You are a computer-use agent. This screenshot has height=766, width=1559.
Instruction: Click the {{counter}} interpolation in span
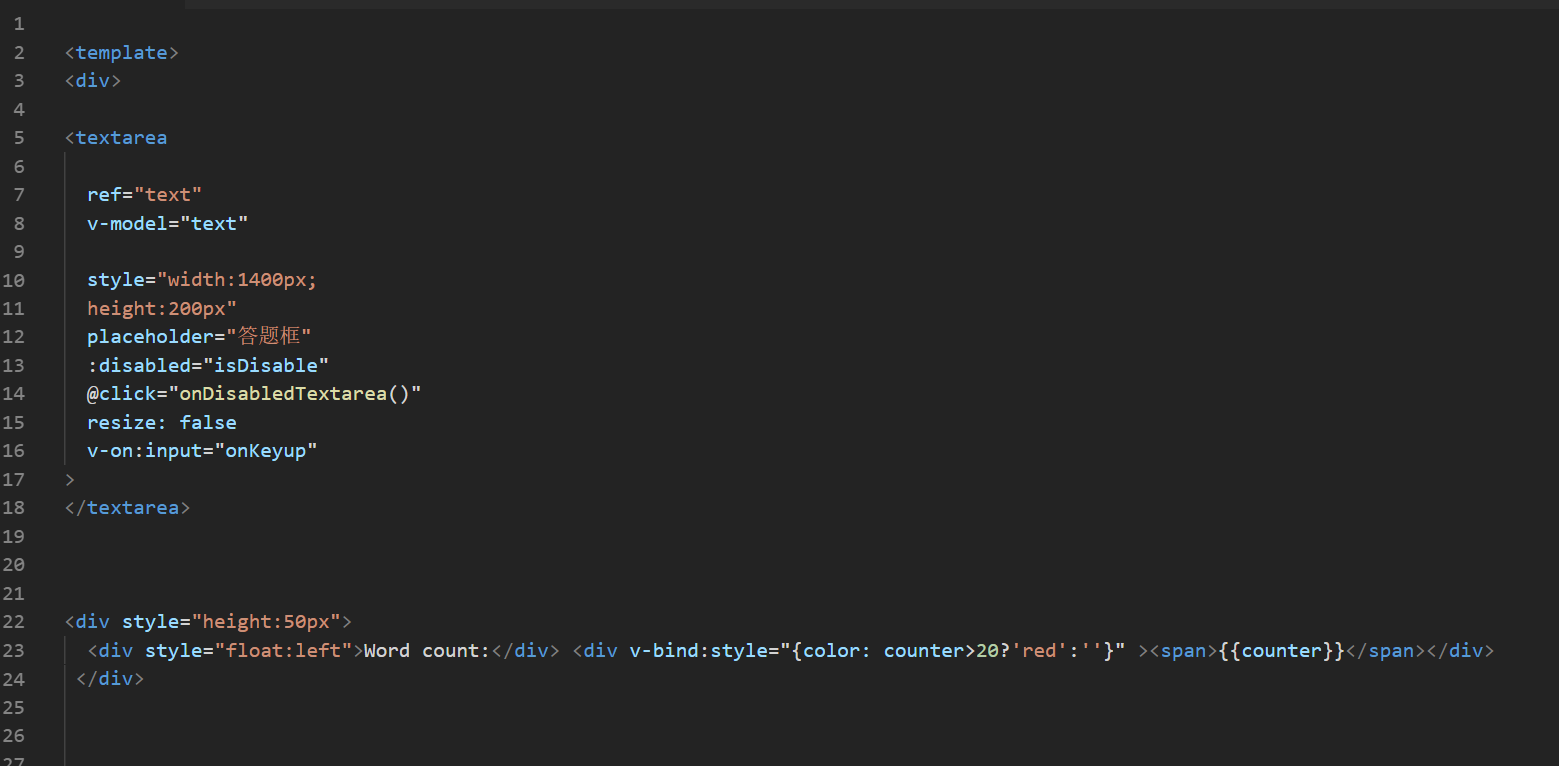pyautogui.click(x=1281, y=651)
